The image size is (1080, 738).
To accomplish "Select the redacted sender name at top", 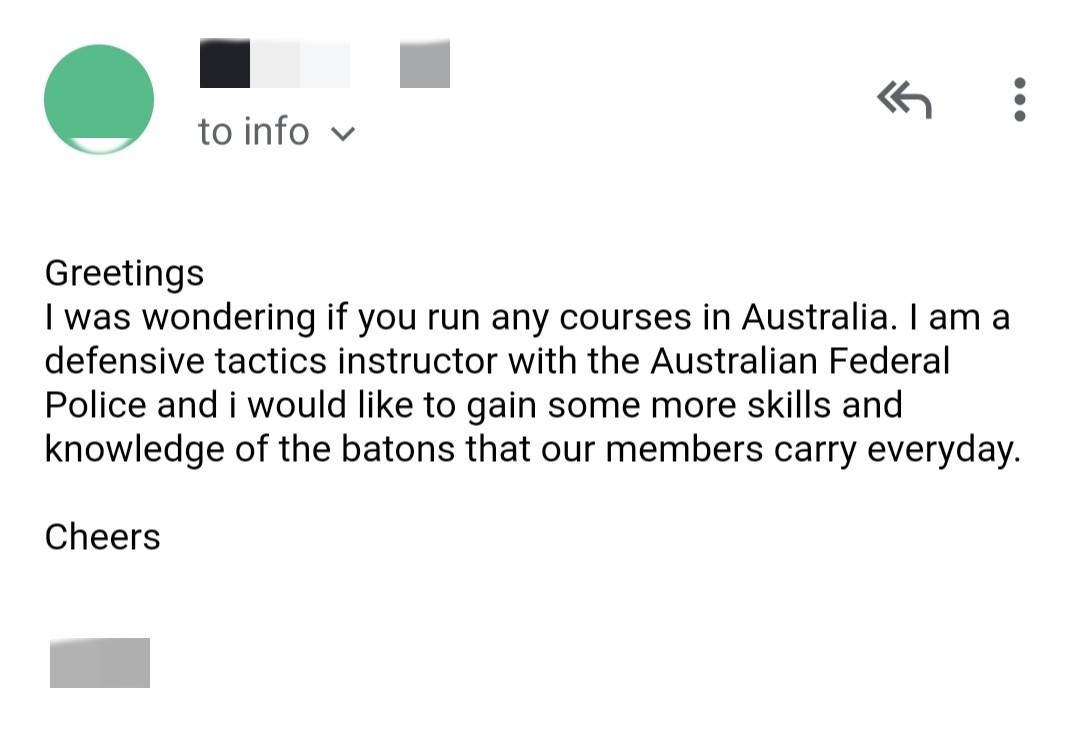I will coord(275,64).
